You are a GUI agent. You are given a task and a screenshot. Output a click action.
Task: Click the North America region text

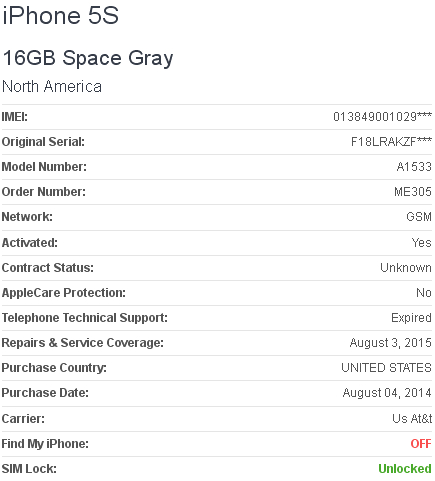pyautogui.click(x=52, y=86)
